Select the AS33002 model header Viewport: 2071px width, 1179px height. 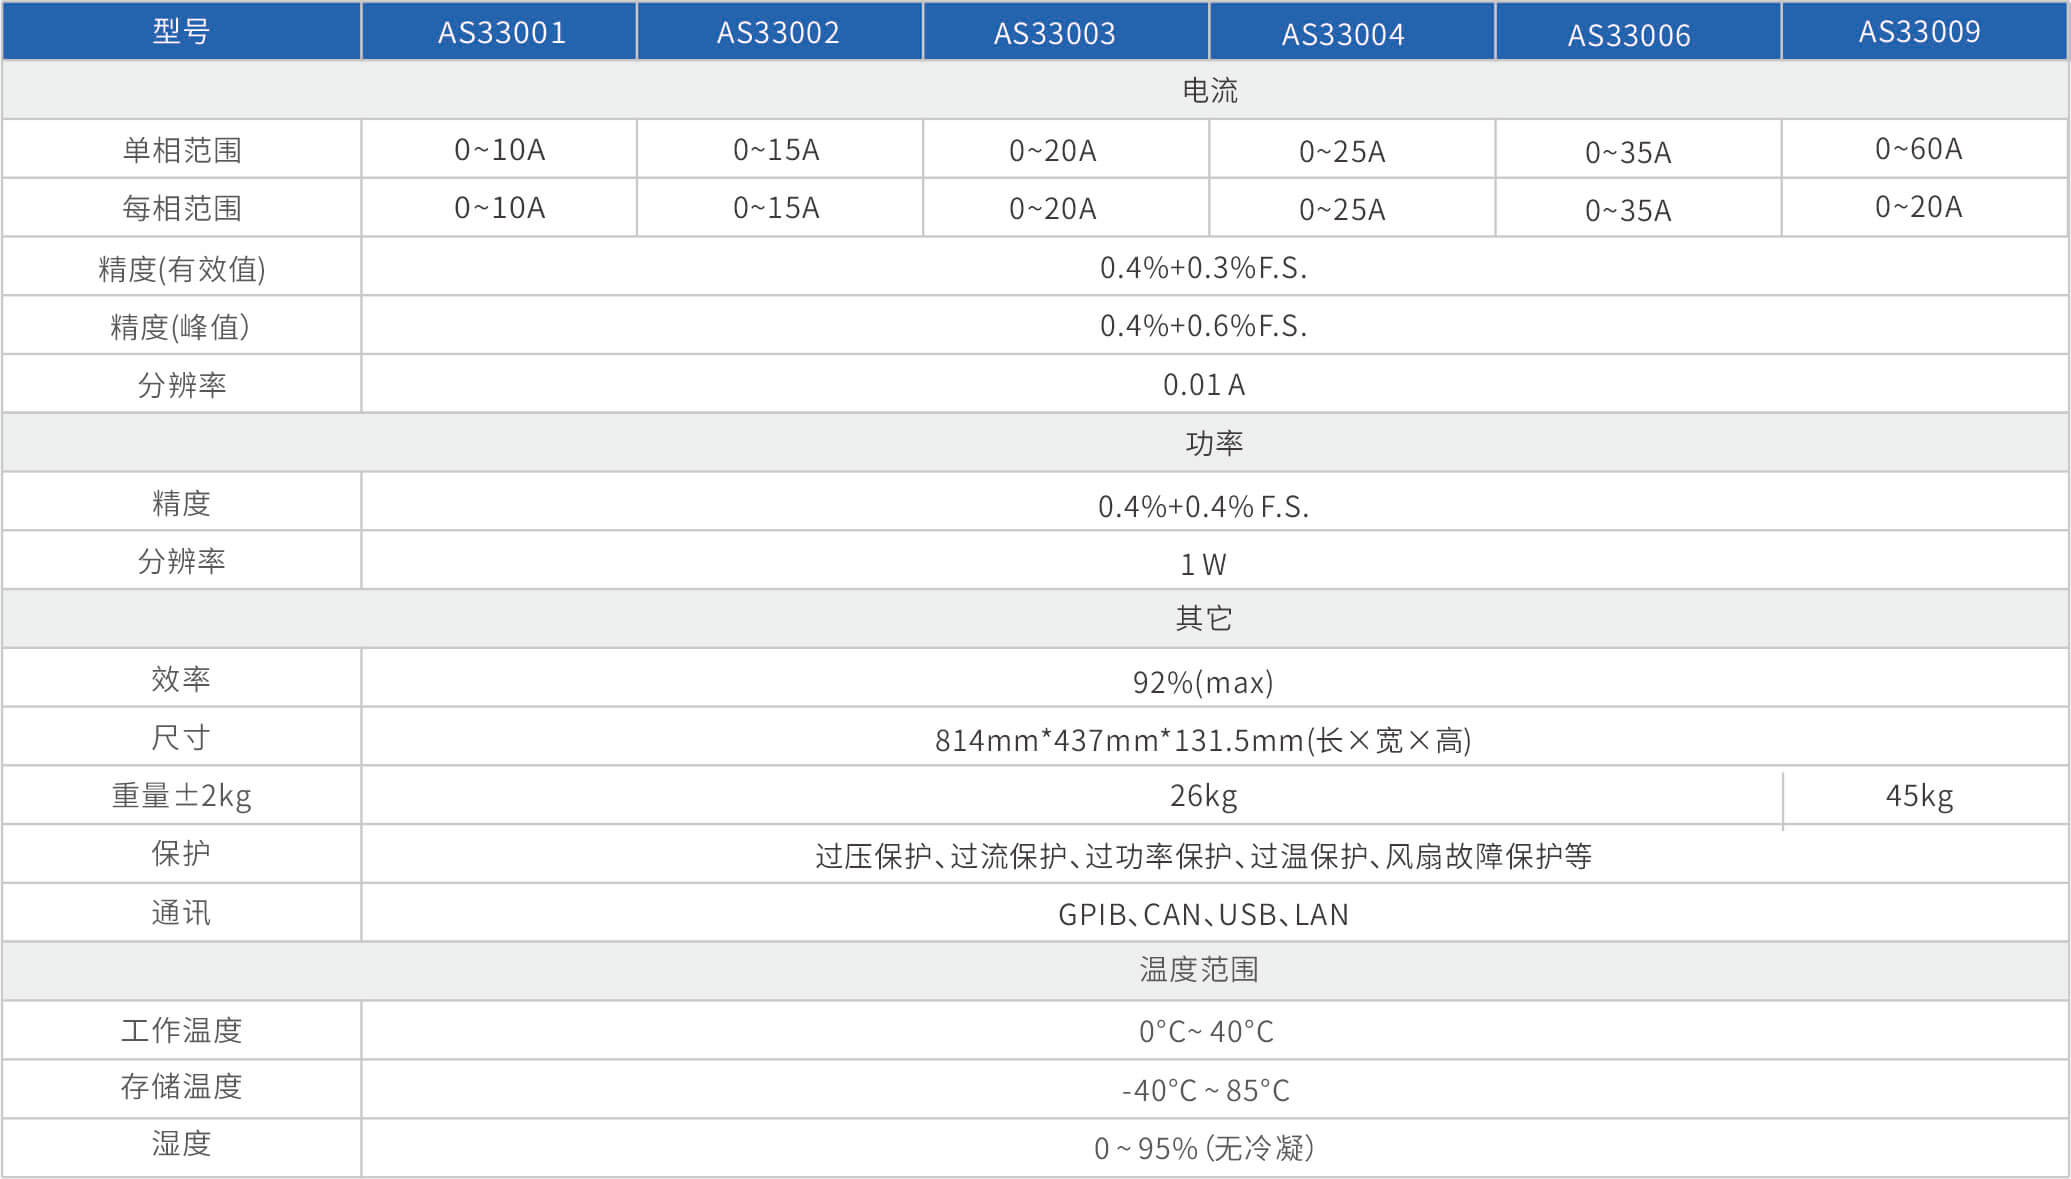pyautogui.click(x=778, y=33)
